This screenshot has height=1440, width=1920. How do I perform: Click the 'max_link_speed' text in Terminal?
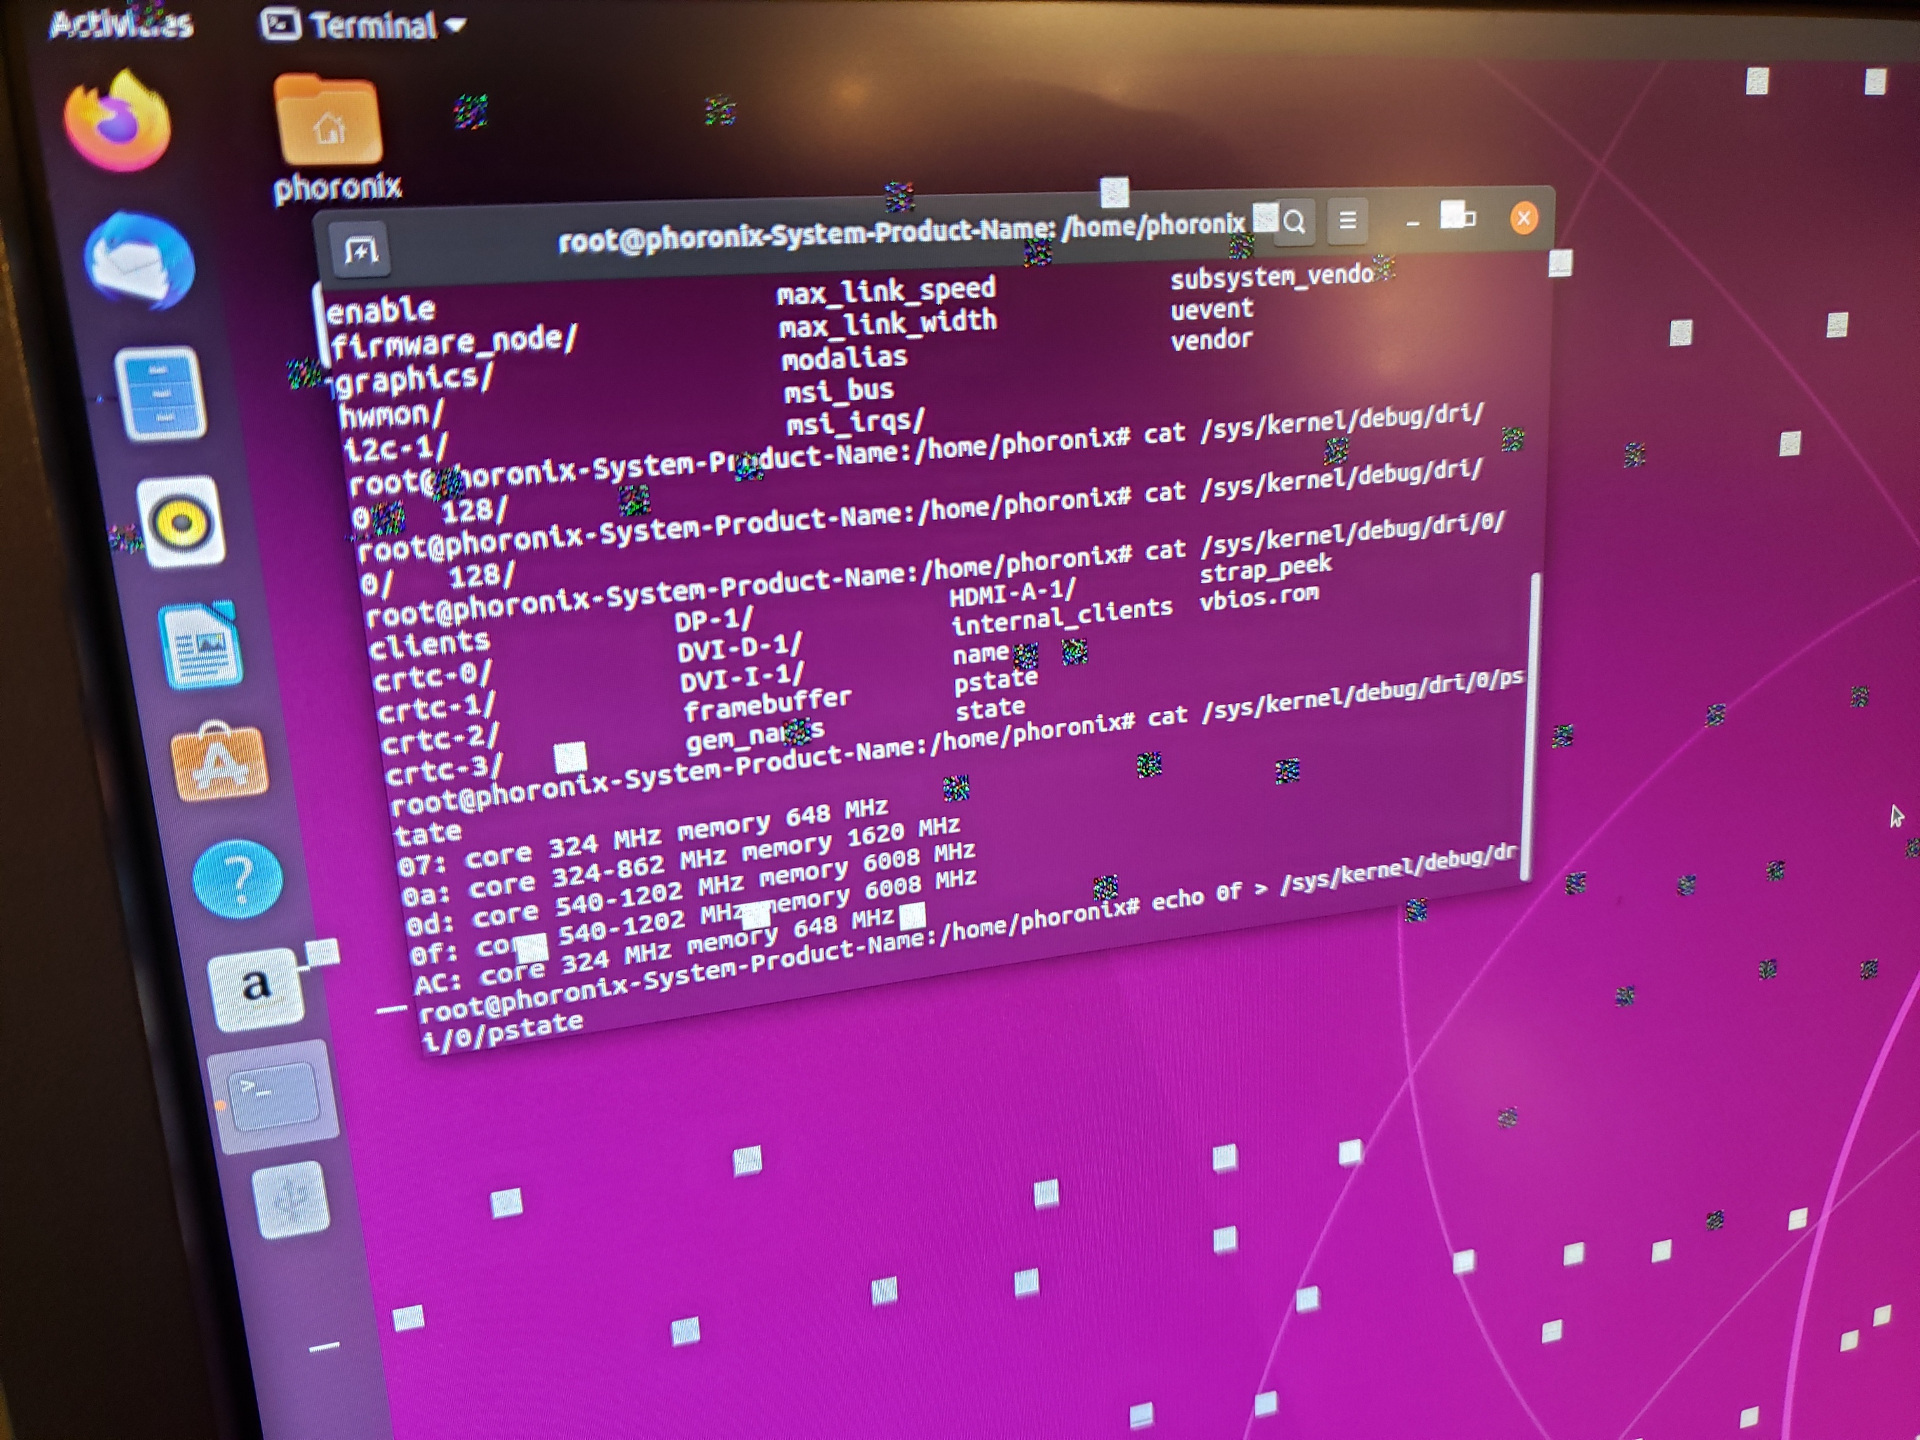click(886, 290)
